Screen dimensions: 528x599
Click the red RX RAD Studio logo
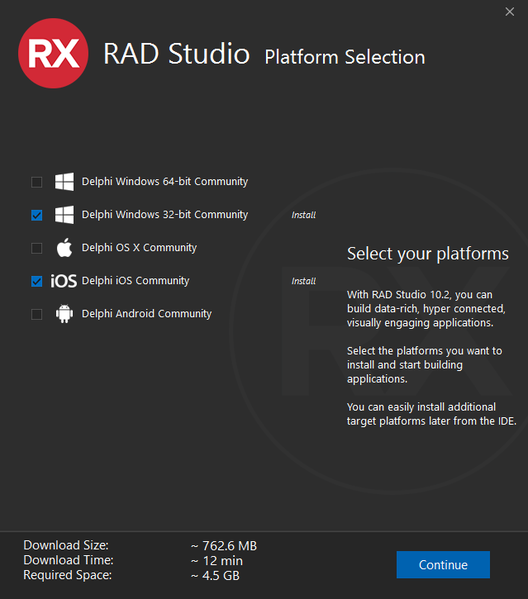click(53, 53)
